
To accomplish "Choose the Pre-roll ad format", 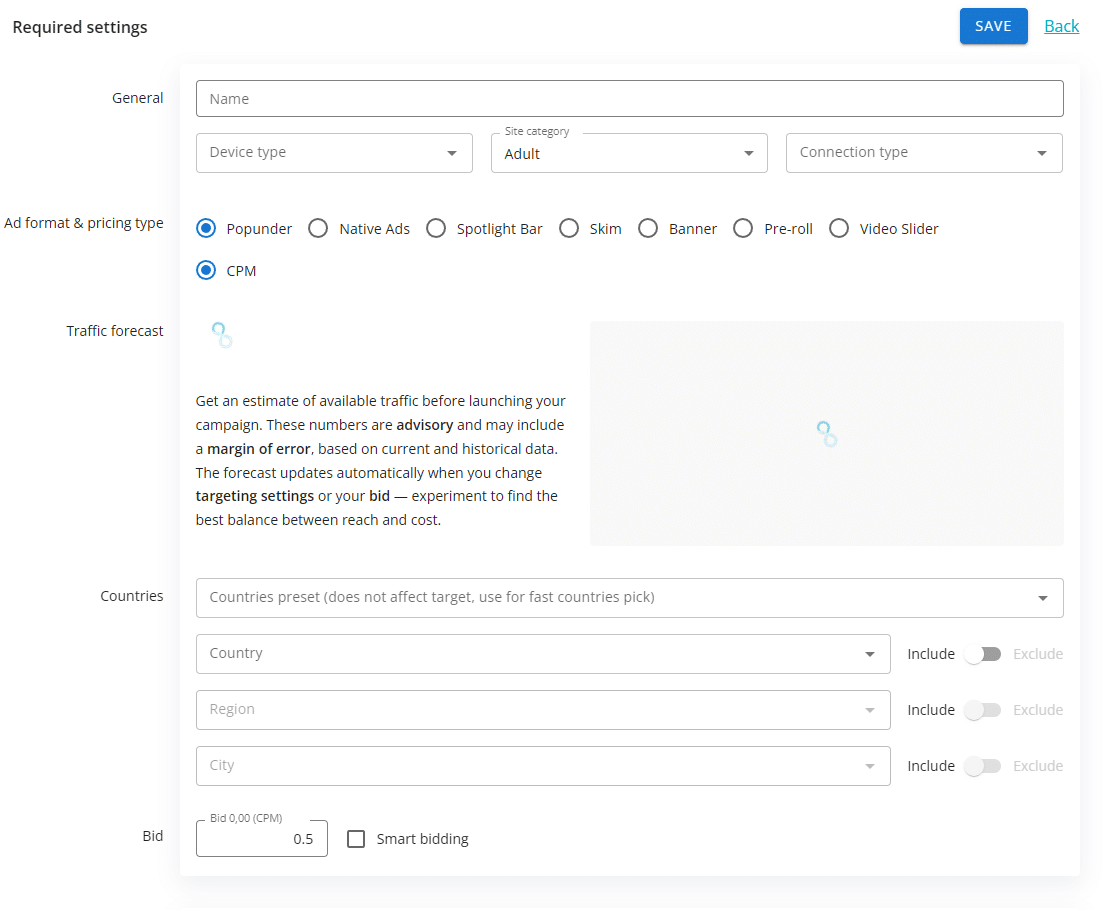I will click(x=743, y=229).
